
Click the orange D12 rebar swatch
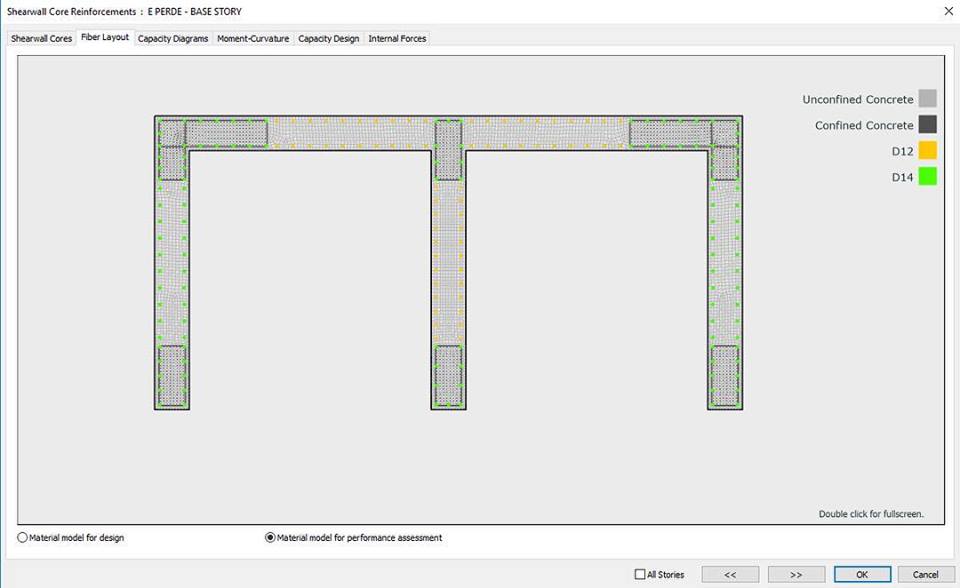[x=927, y=151]
